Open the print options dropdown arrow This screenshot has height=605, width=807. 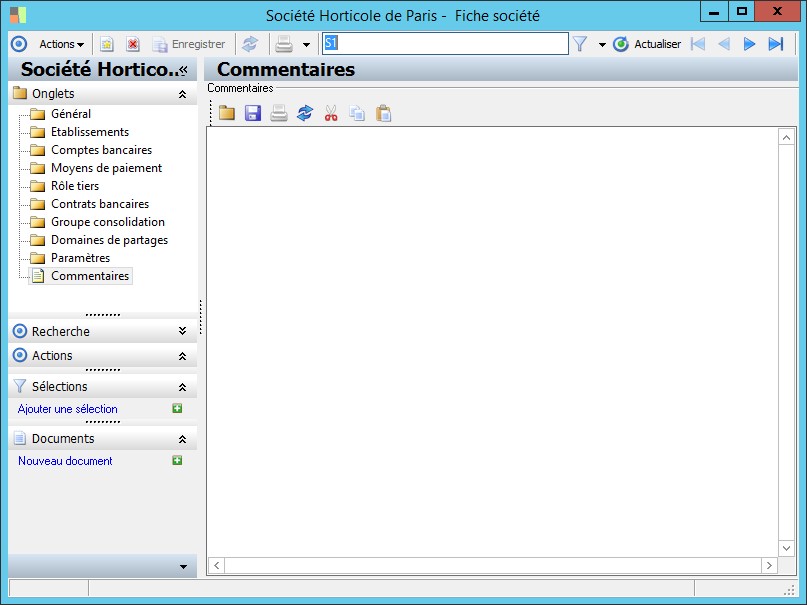tap(306, 45)
